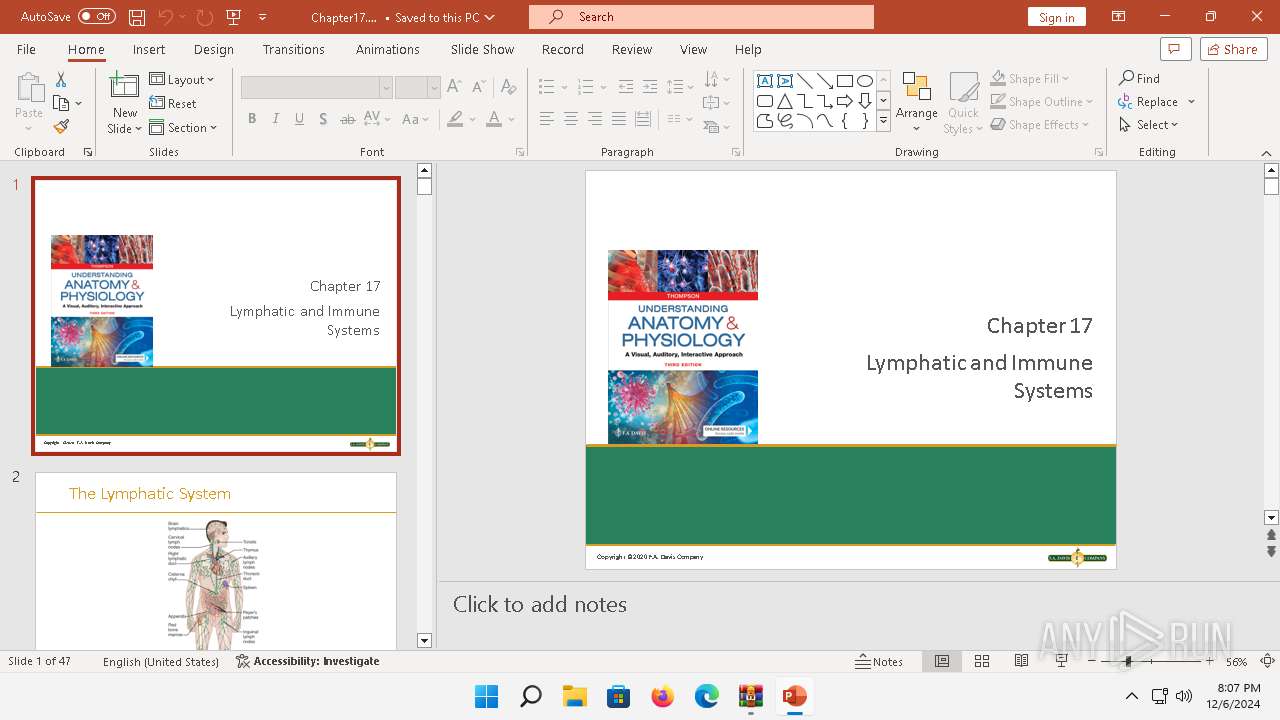The image size is (1280, 720).
Task: Toggle text Shadow formatting
Action: click(323, 119)
